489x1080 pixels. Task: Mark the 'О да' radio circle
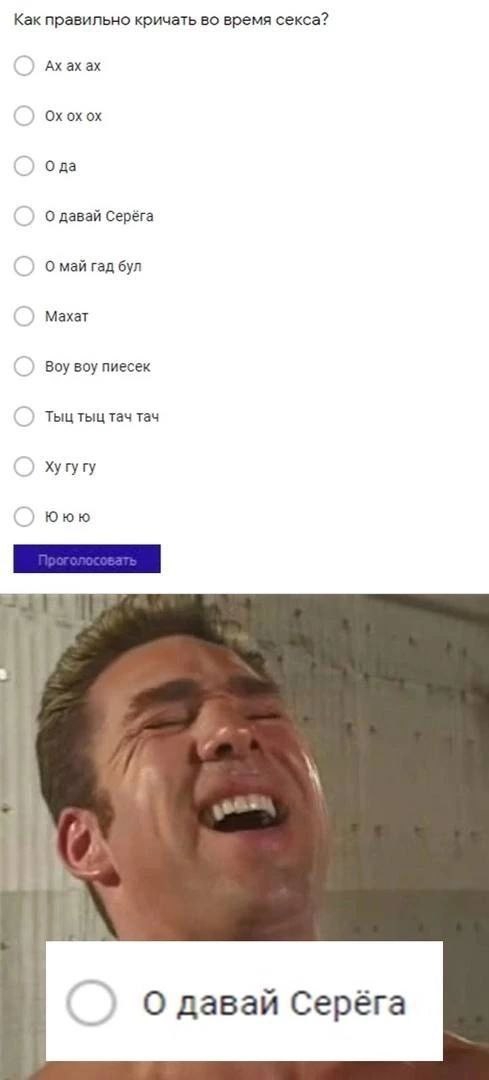(x=24, y=166)
